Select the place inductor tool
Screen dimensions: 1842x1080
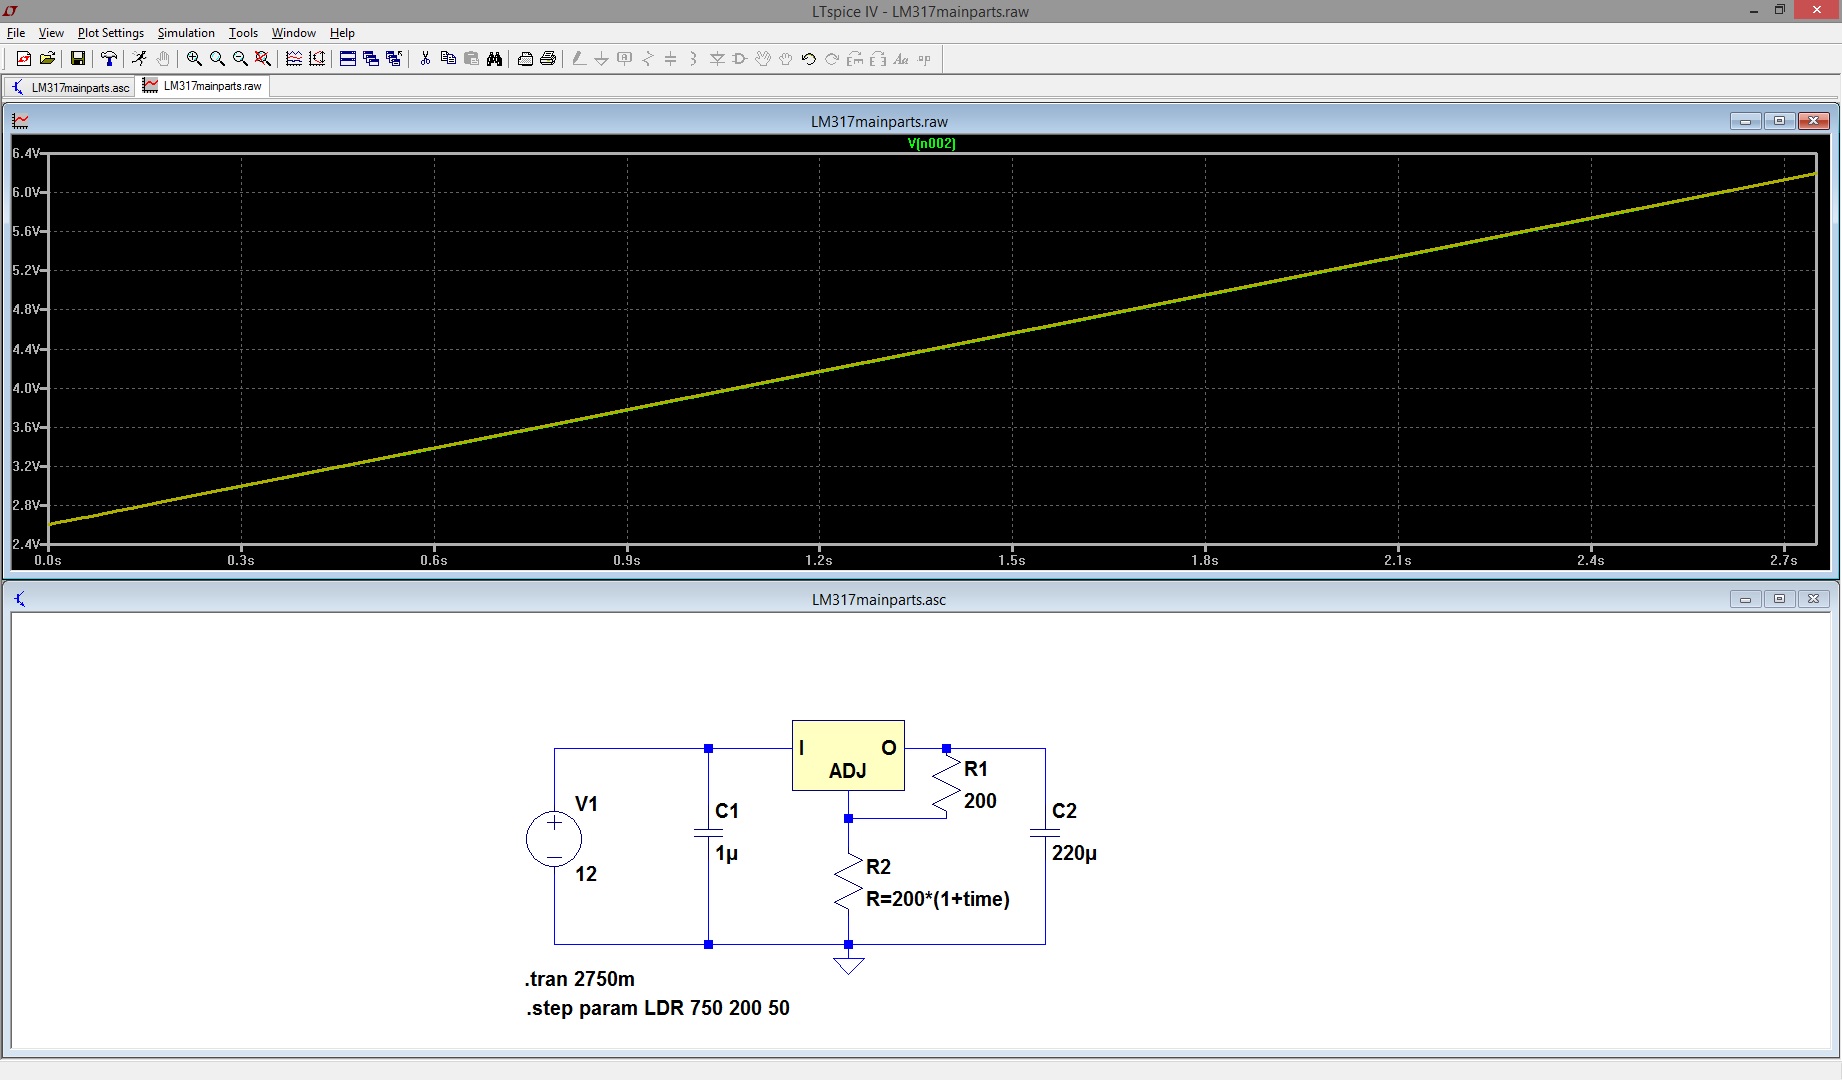pos(694,59)
